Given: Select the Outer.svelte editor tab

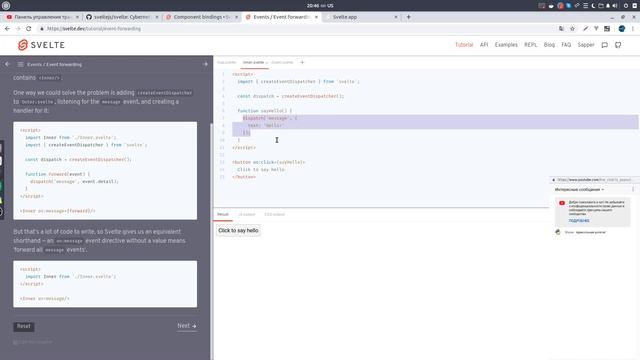Looking at the screenshot, I should pyautogui.click(x=282, y=62).
